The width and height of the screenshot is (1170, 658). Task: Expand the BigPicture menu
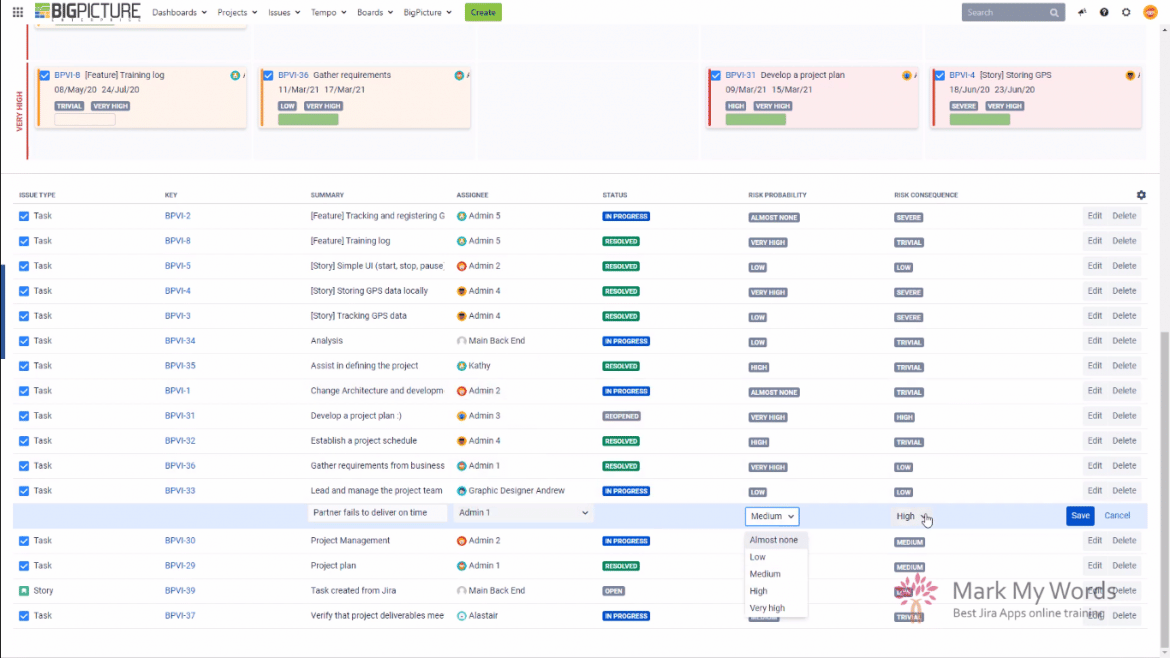click(x=428, y=13)
